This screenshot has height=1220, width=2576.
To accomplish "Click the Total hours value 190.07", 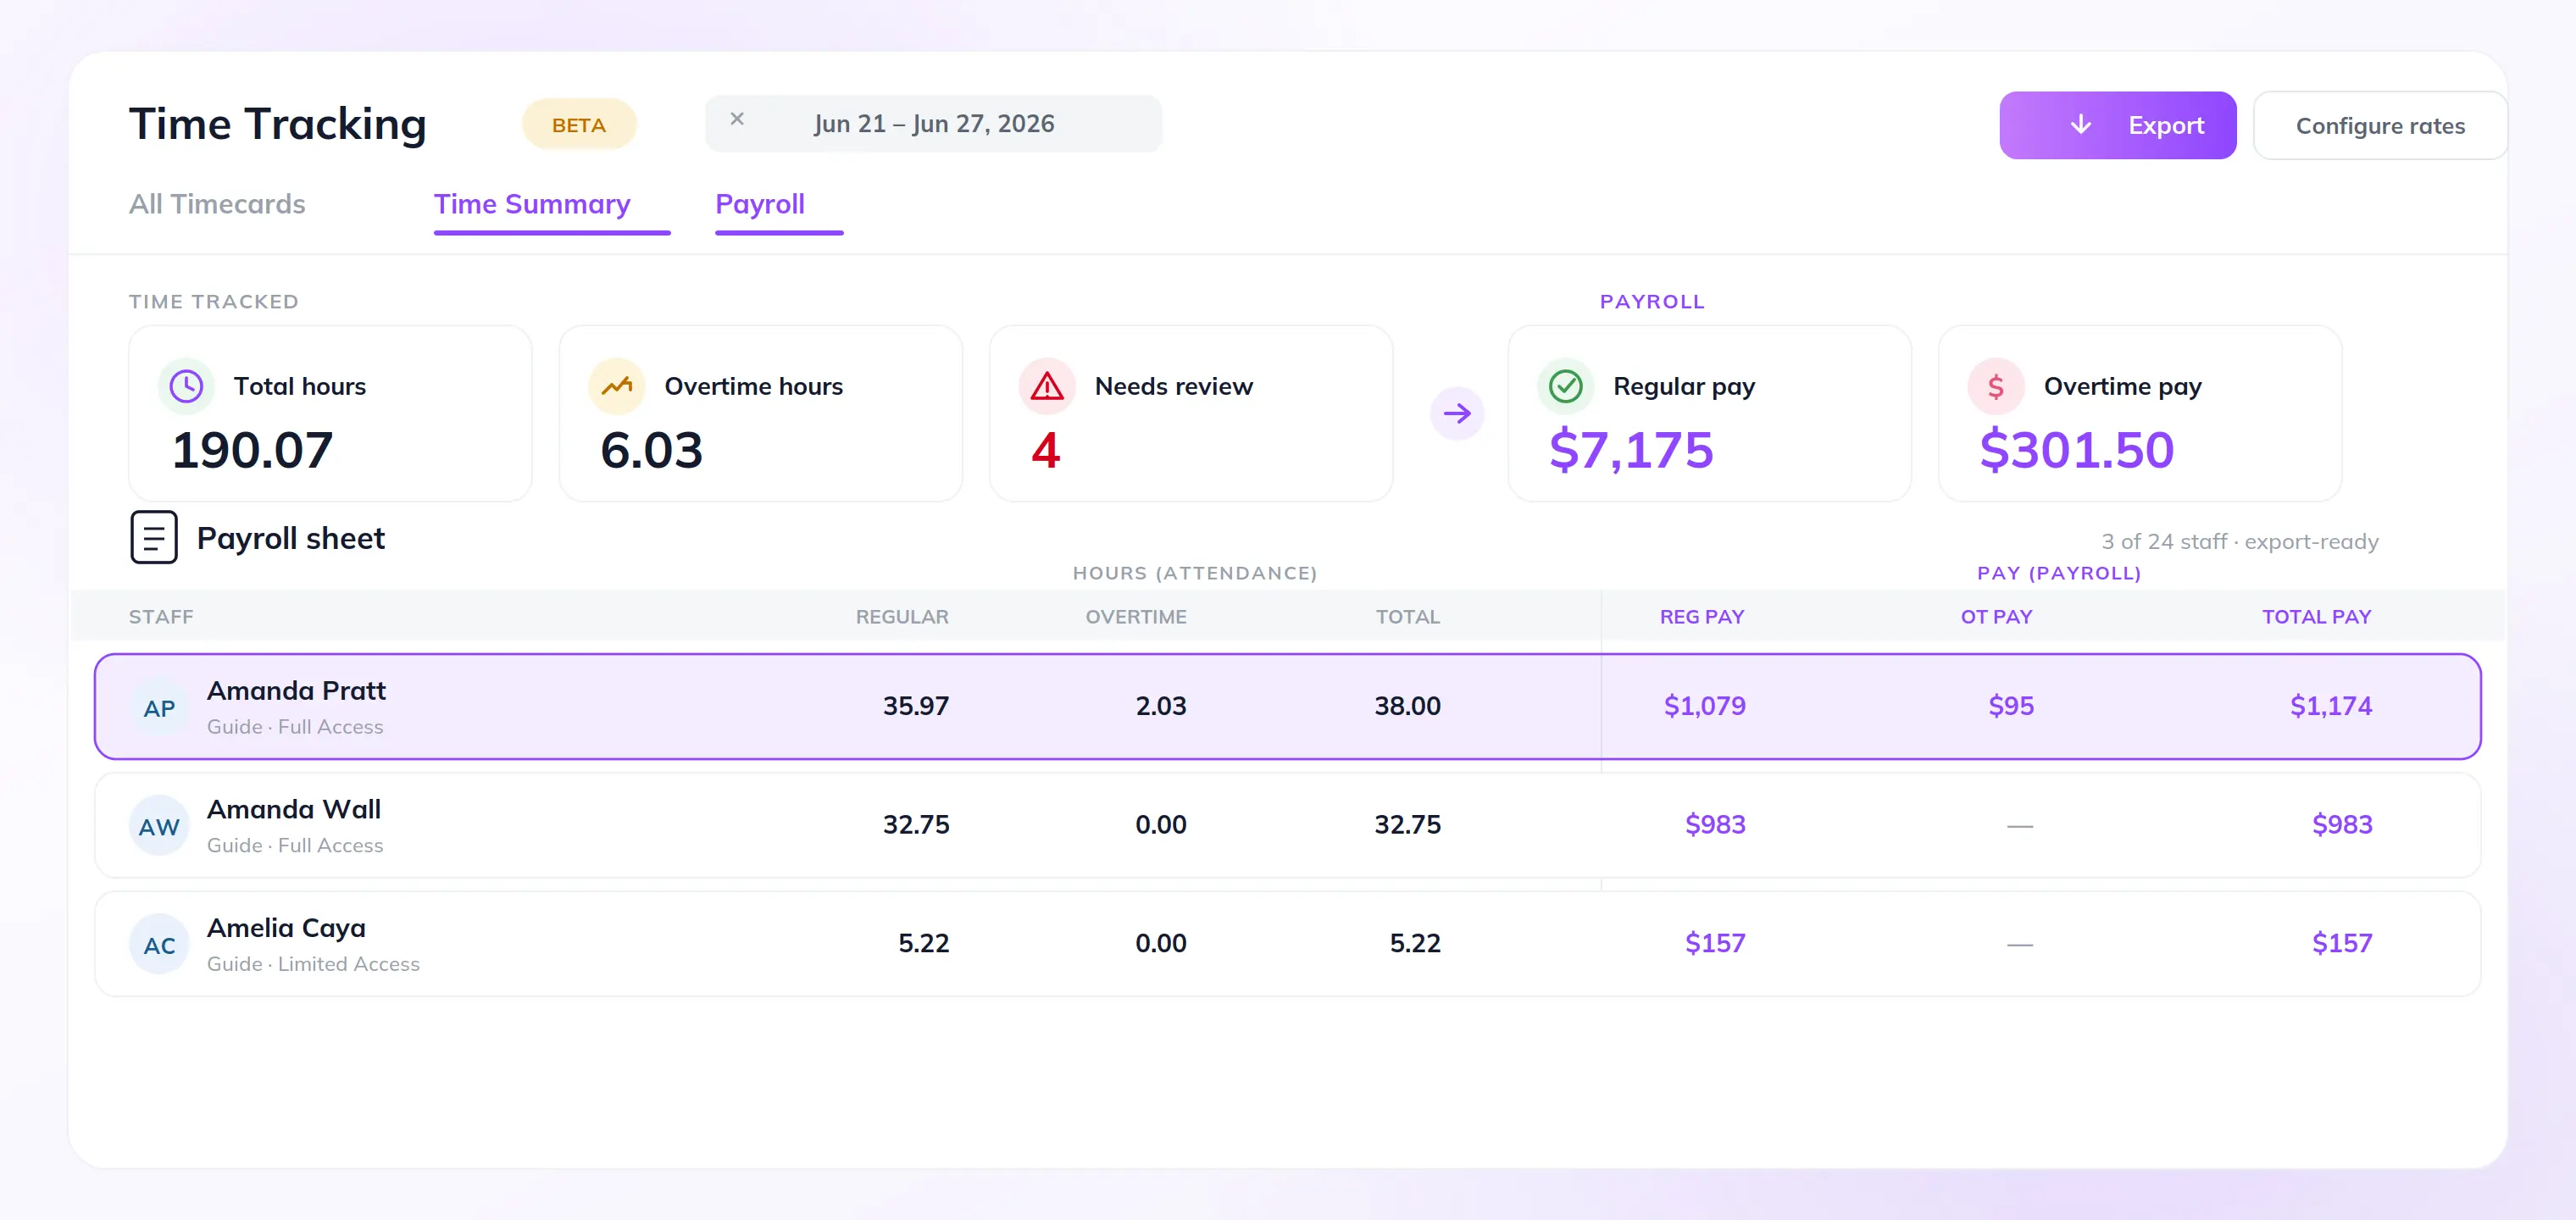I will [x=252, y=450].
